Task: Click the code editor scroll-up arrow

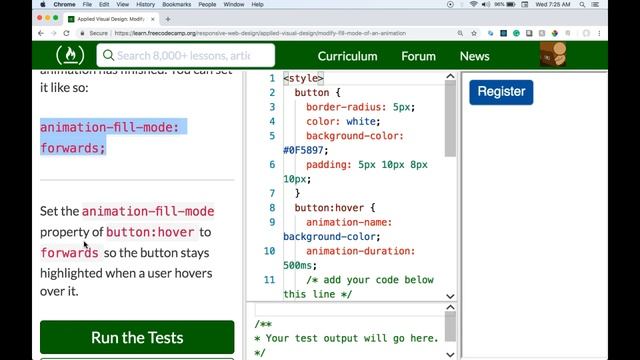Action: tap(450, 76)
